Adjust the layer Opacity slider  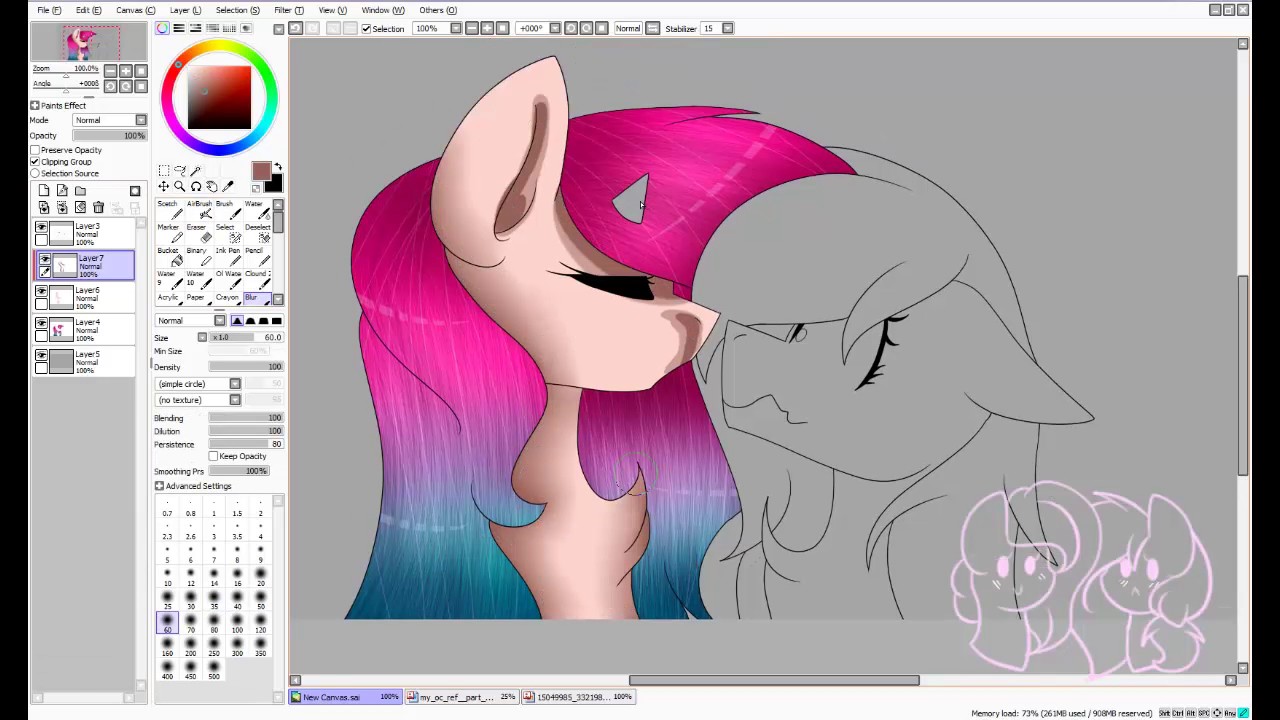coord(110,135)
